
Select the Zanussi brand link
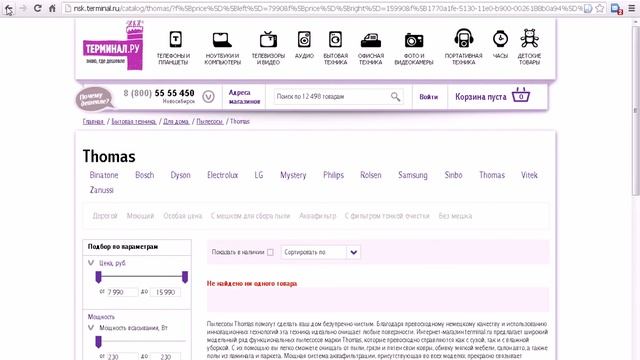tap(102, 190)
